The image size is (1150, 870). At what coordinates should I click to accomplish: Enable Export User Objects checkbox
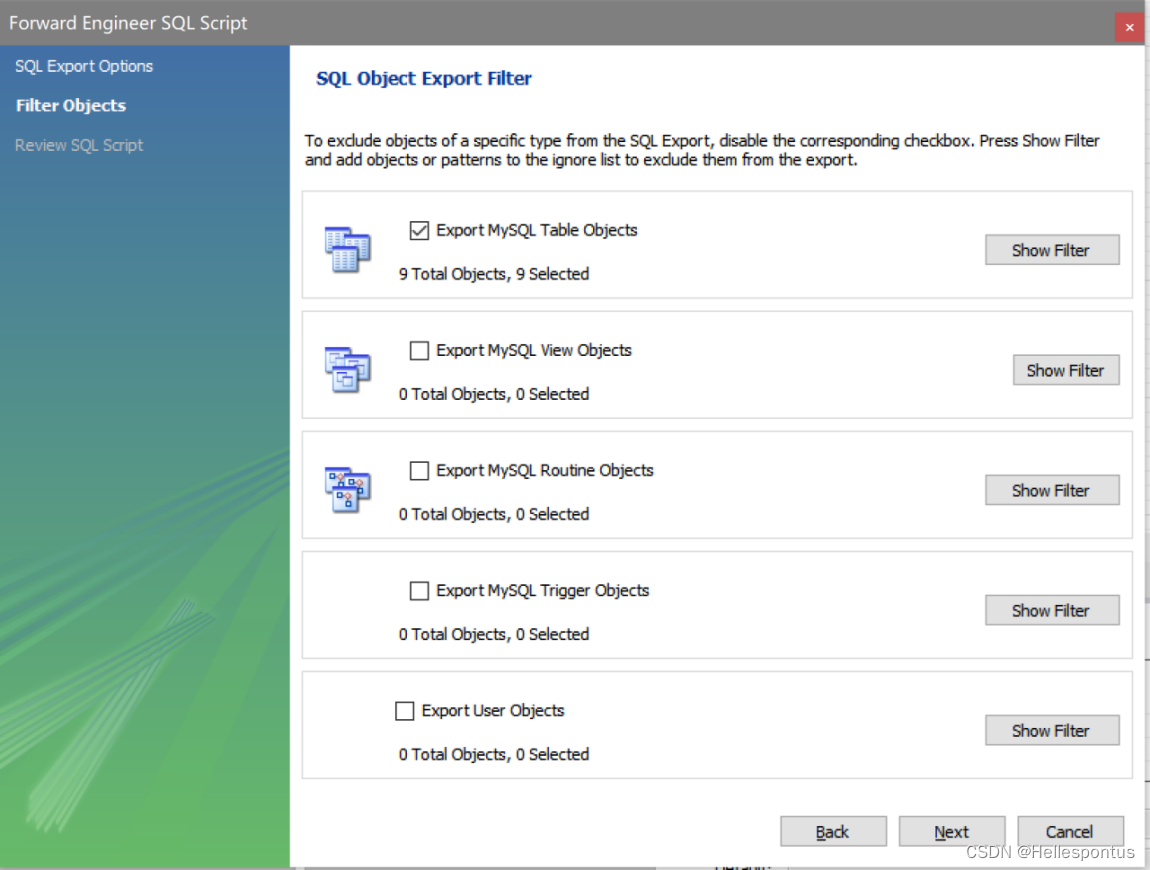pyautogui.click(x=404, y=711)
